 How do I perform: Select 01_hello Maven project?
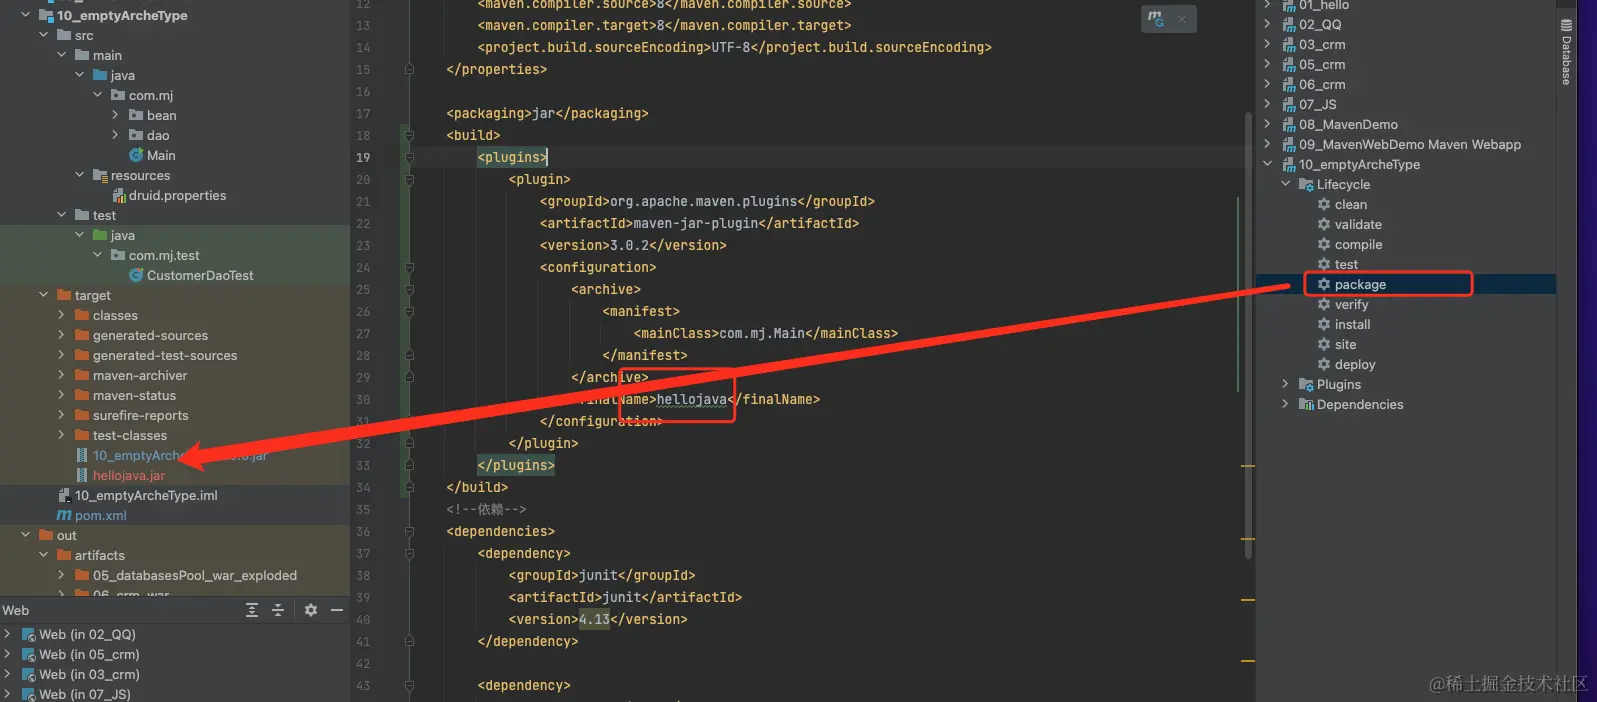point(1323,6)
